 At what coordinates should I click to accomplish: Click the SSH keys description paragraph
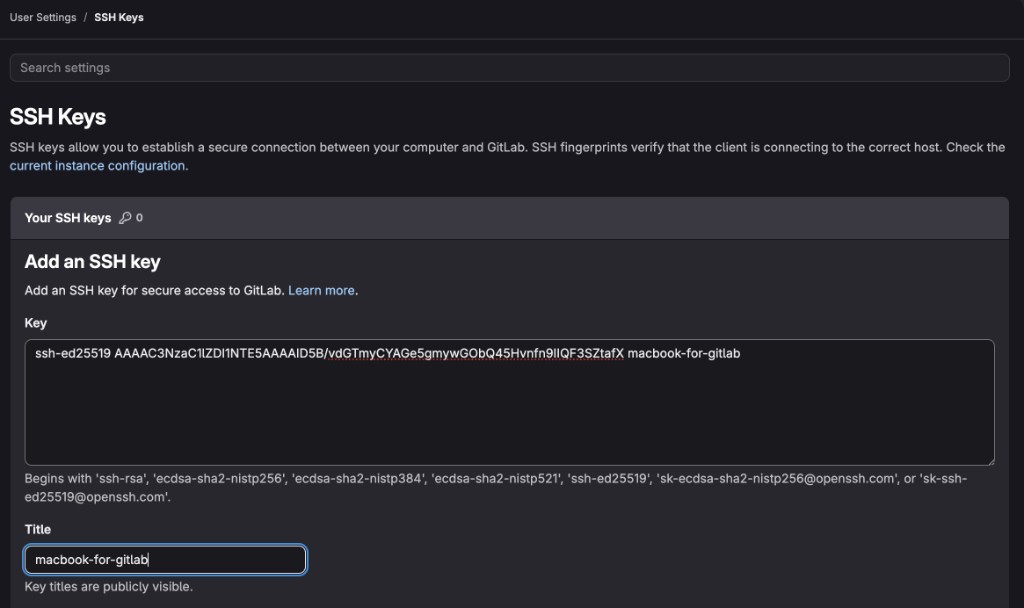pos(500,147)
